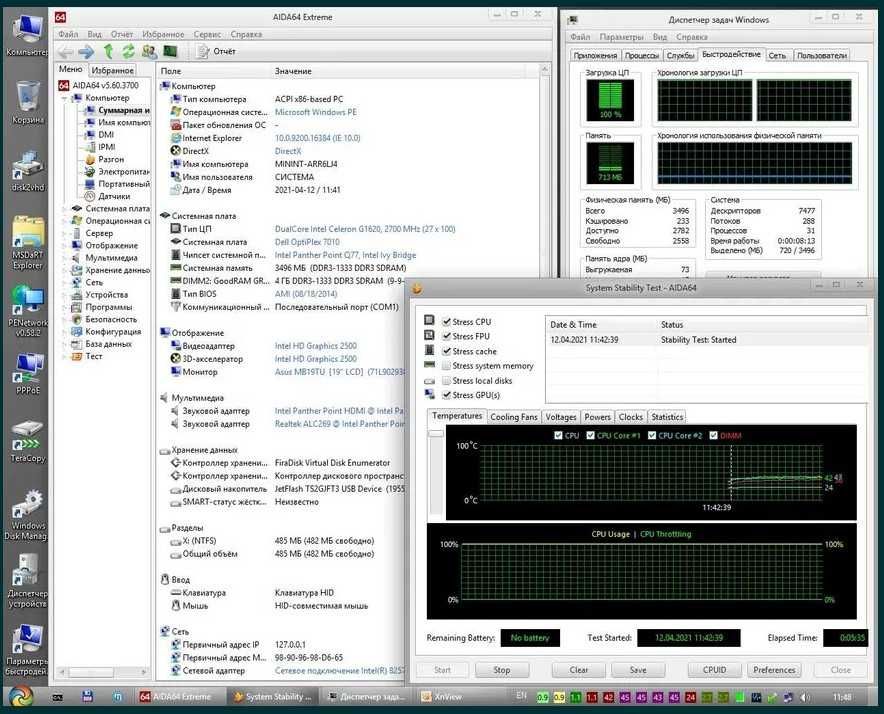Click the EN language indicator on taskbar
Image resolution: width=884 pixels, height=714 pixels.
(x=521, y=696)
